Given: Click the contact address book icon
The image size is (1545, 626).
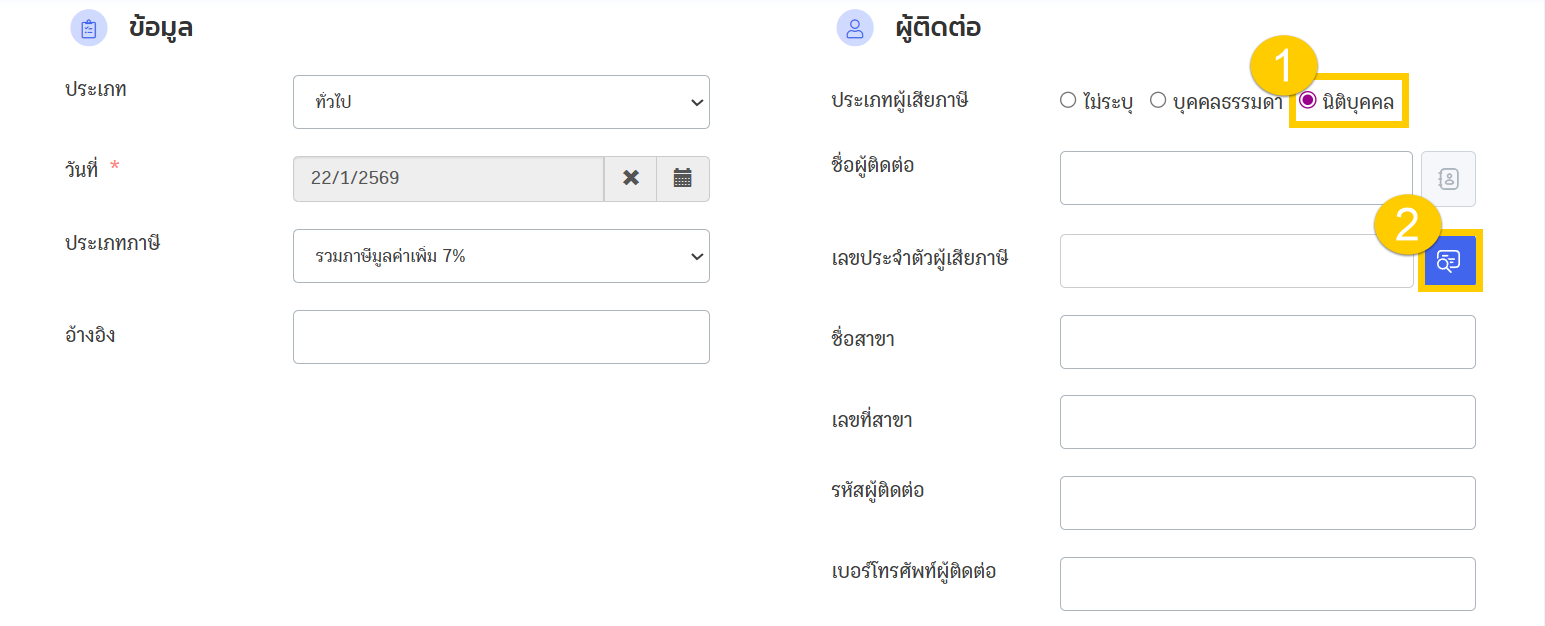Looking at the screenshot, I should coord(1448,179).
